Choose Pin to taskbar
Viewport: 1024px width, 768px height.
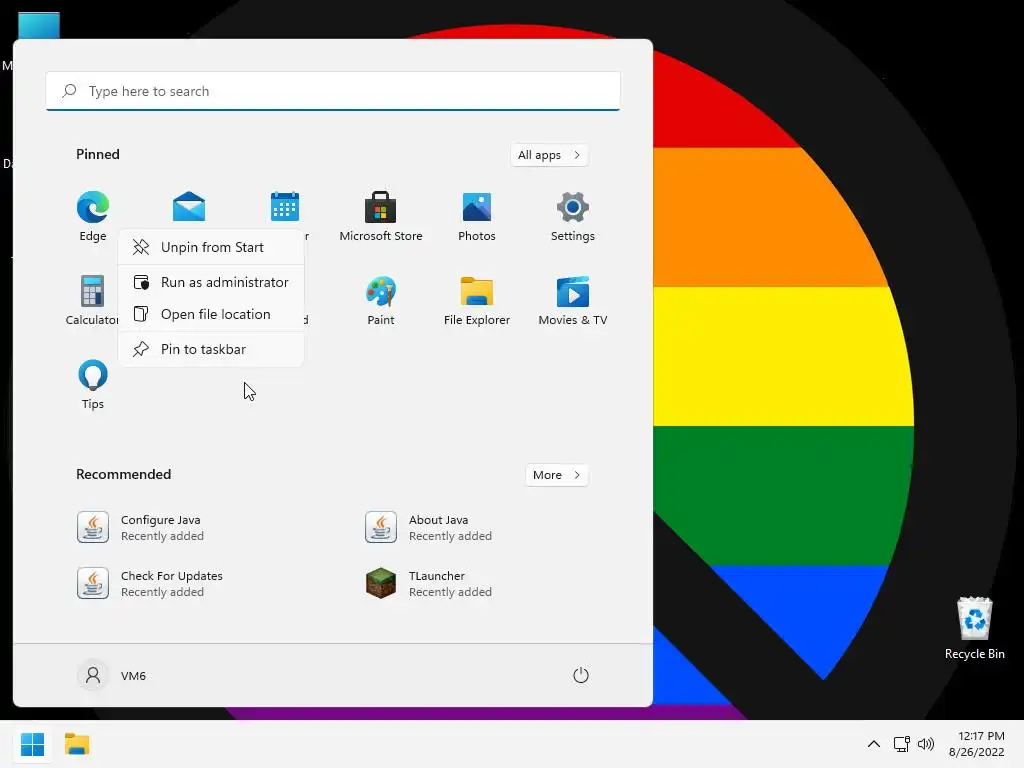point(211,349)
